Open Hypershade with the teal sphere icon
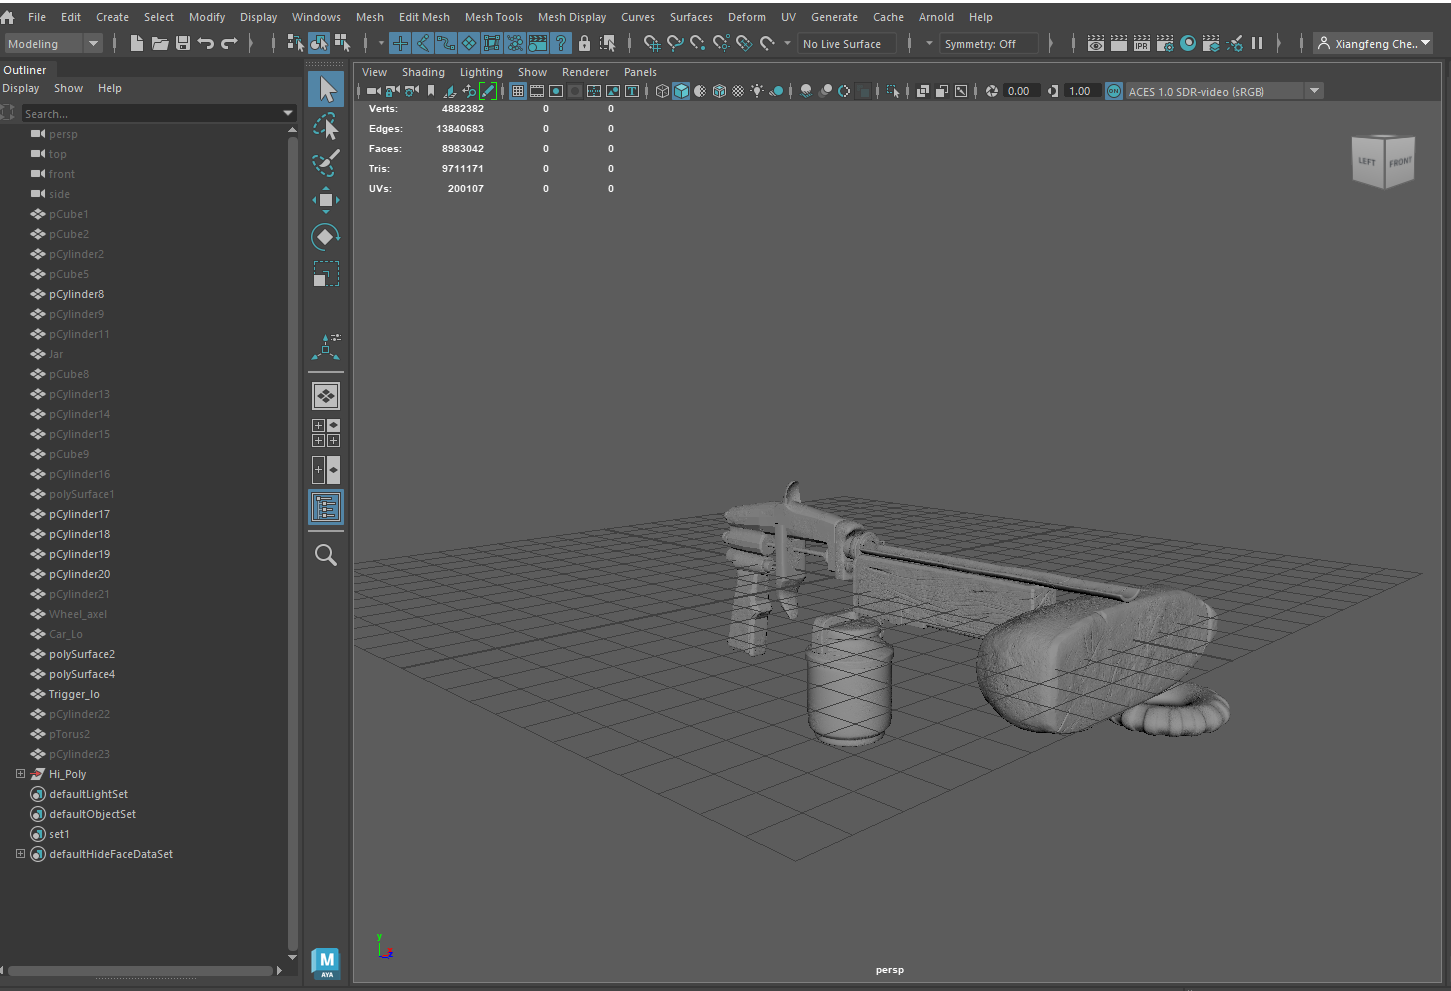Image resolution: width=1451 pixels, height=991 pixels. point(1188,43)
